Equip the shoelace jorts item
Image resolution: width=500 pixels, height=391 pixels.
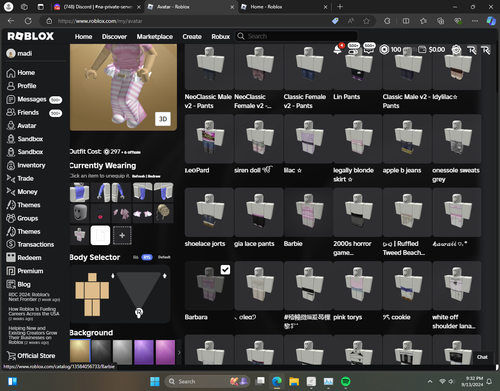pos(209,212)
